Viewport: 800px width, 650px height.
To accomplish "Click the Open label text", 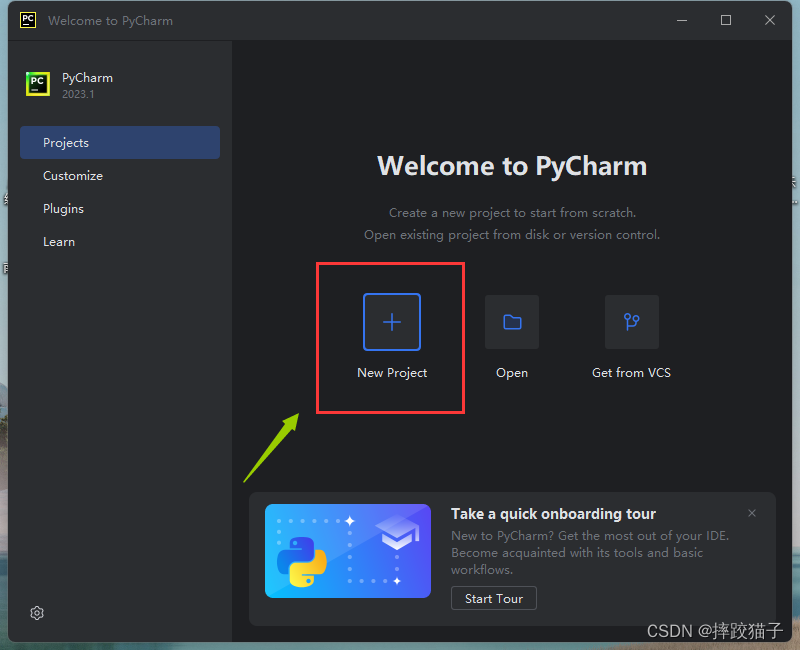I will pos(512,373).
